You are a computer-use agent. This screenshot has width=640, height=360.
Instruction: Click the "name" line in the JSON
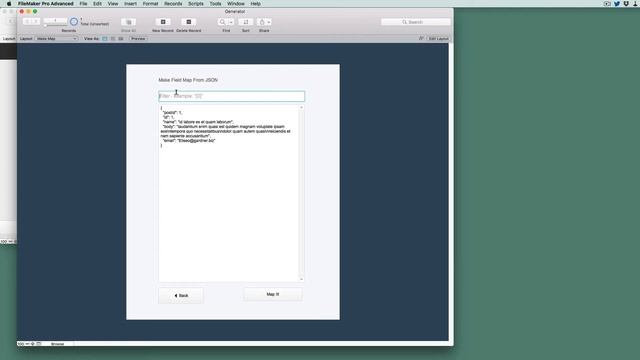pos(198,122)
